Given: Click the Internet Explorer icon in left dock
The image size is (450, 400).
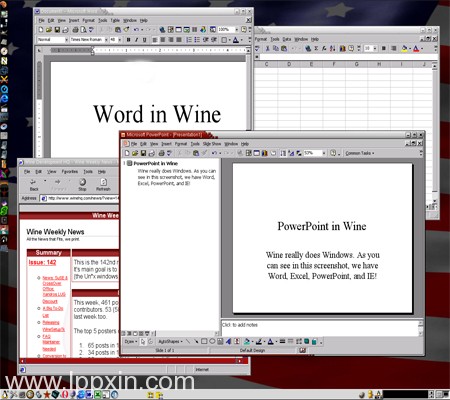Looking at the screenshot, I should [4, 99].
